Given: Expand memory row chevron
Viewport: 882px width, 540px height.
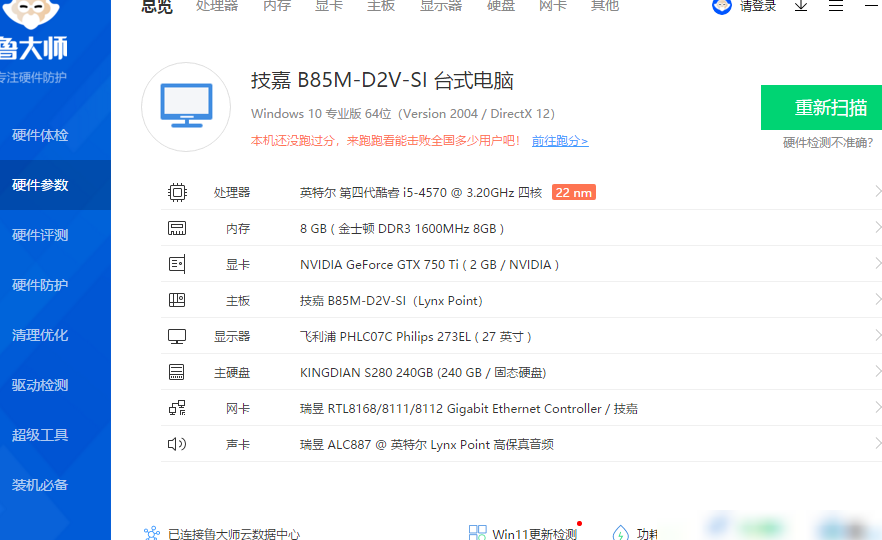Looking at the screenshot, I should click(878, 227).
